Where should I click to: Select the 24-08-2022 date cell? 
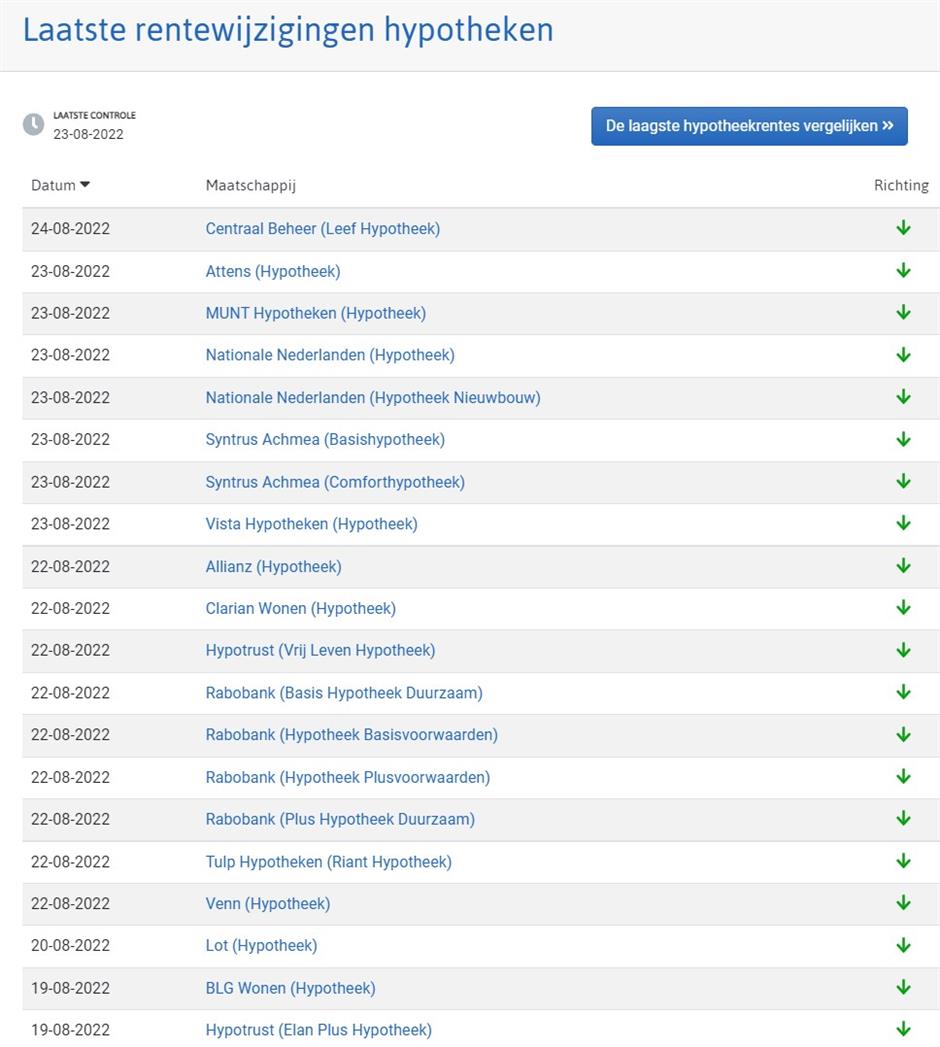pos(70,228)
